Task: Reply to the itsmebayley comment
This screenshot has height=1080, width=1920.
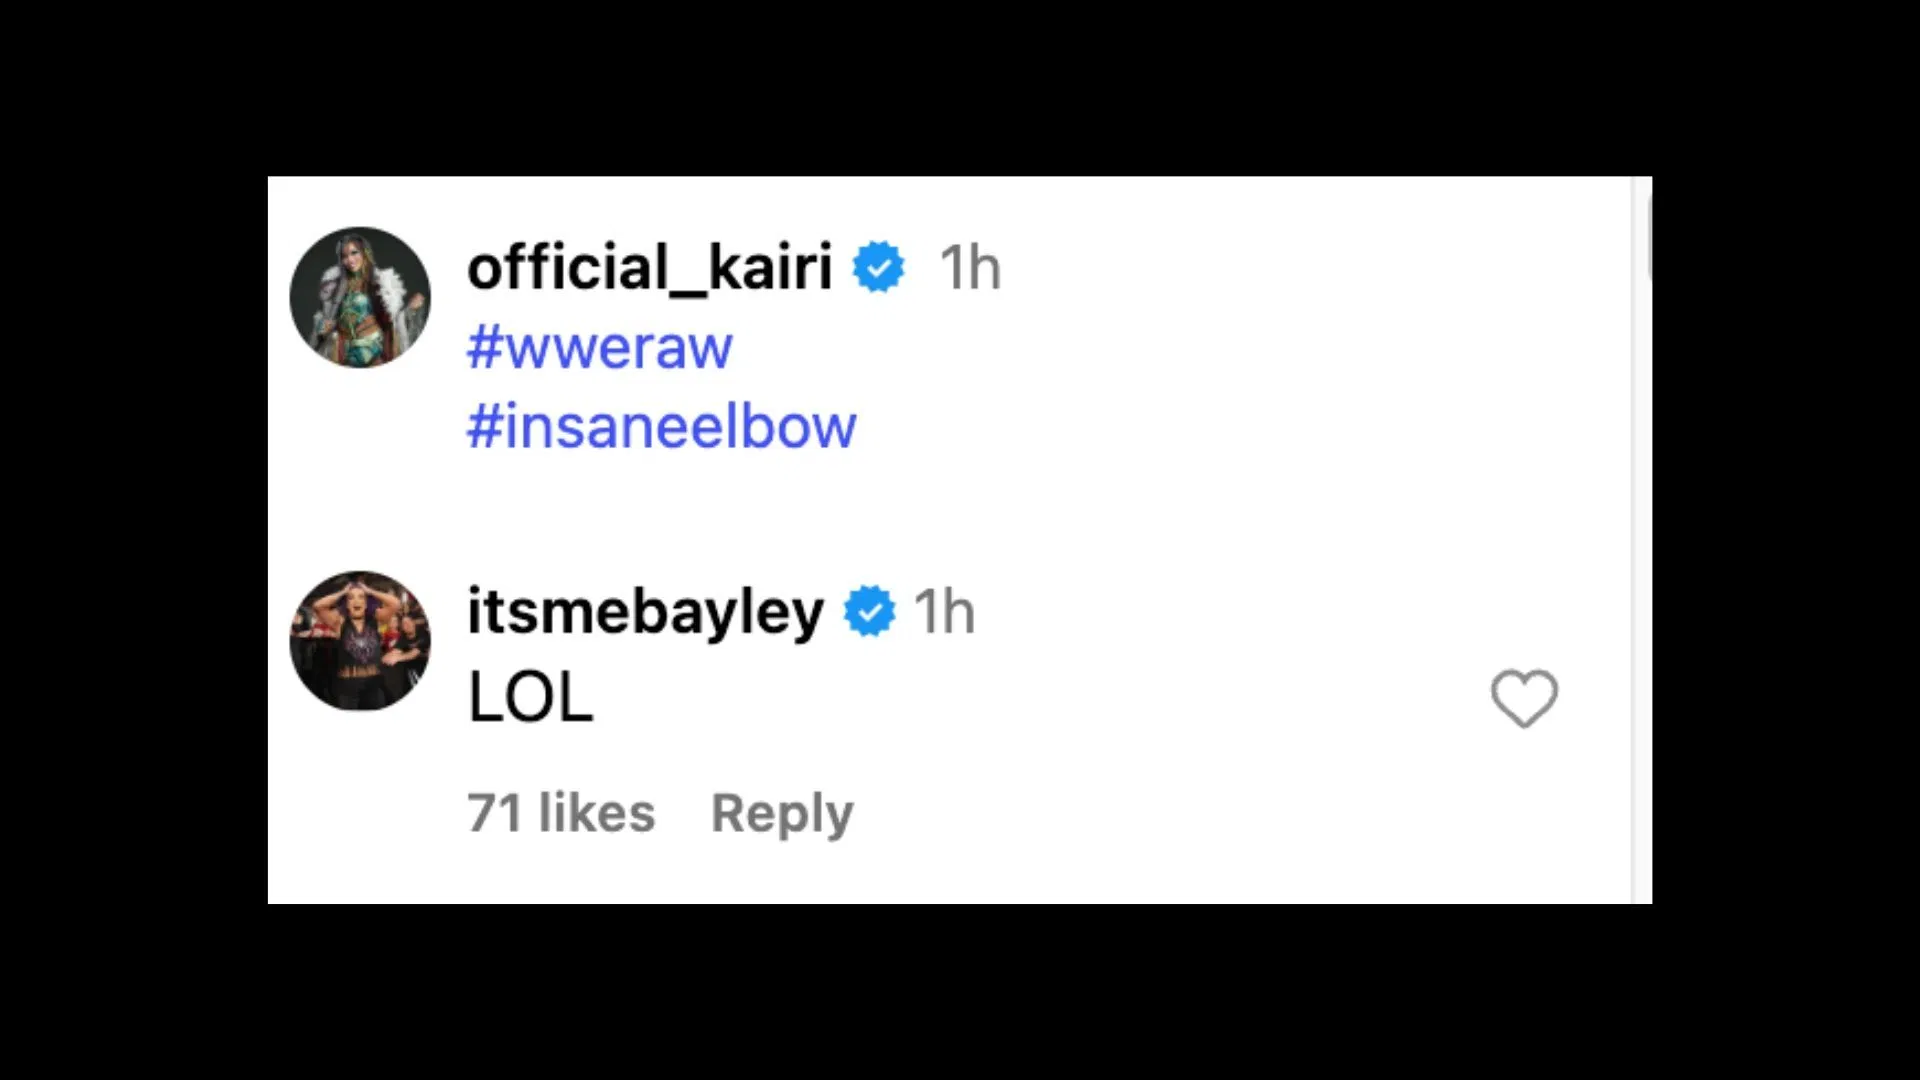Action: (782, 813)
